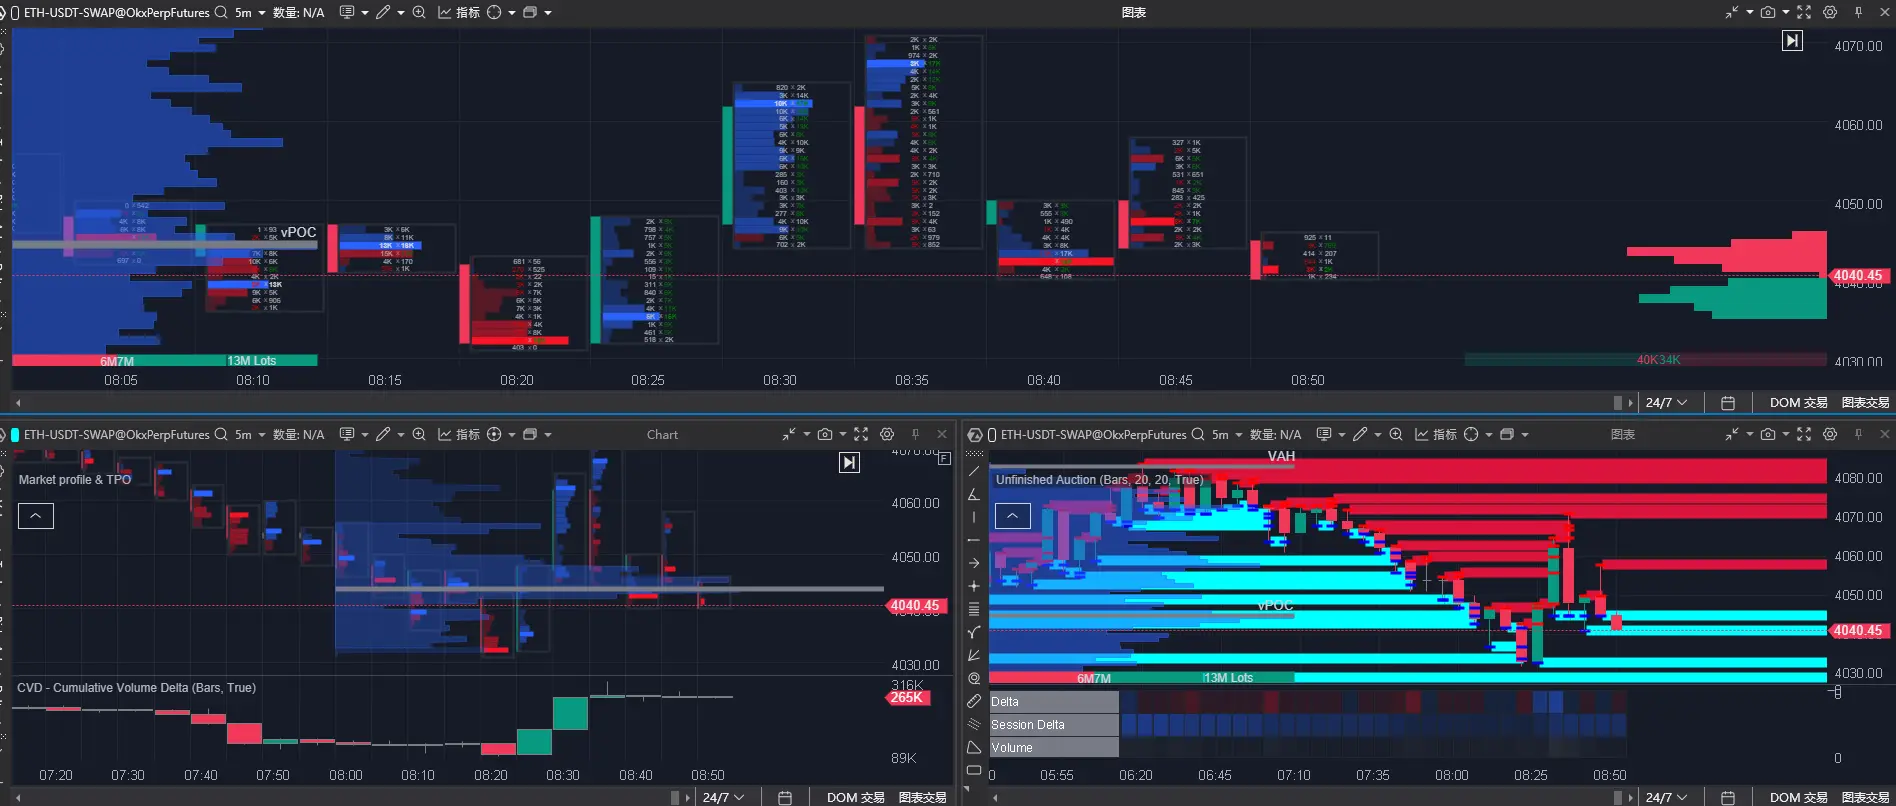Click the 数量: N/A quantity field in top chart
The width and height of the screenshot is (1896, 806).
coord(299,13)
